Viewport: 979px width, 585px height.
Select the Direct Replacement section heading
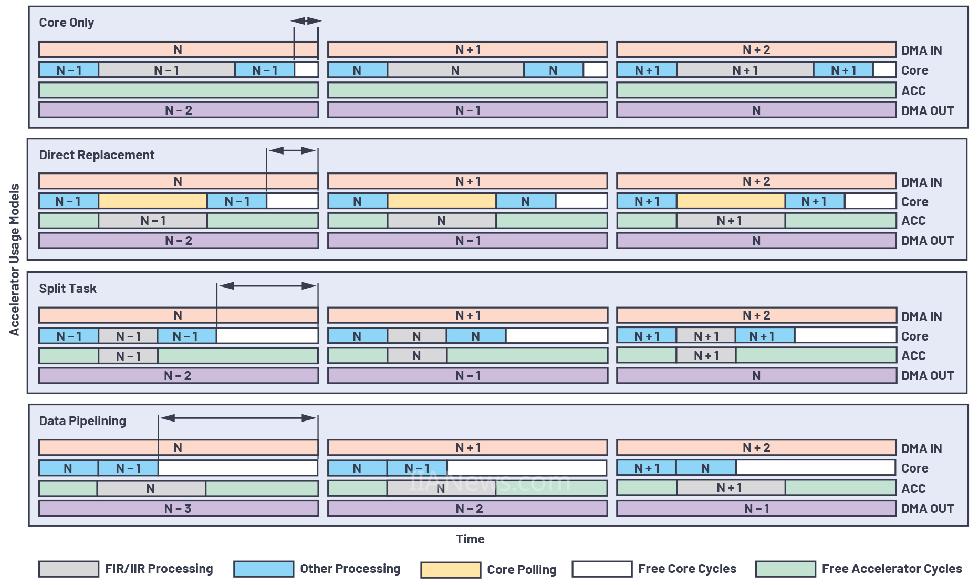[x=96, y=155]
